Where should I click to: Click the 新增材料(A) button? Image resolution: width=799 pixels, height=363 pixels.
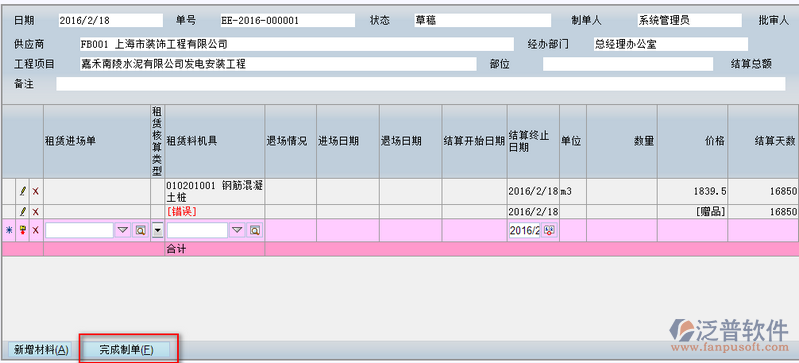point(41,349)
